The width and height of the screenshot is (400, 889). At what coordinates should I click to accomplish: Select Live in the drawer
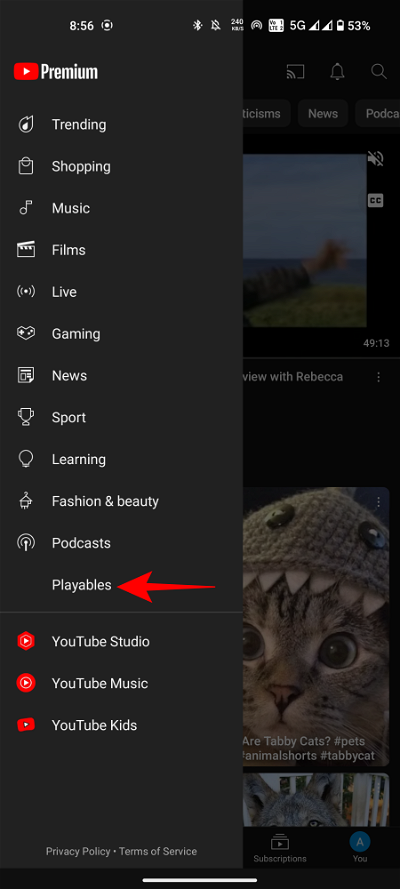point(64,292)
